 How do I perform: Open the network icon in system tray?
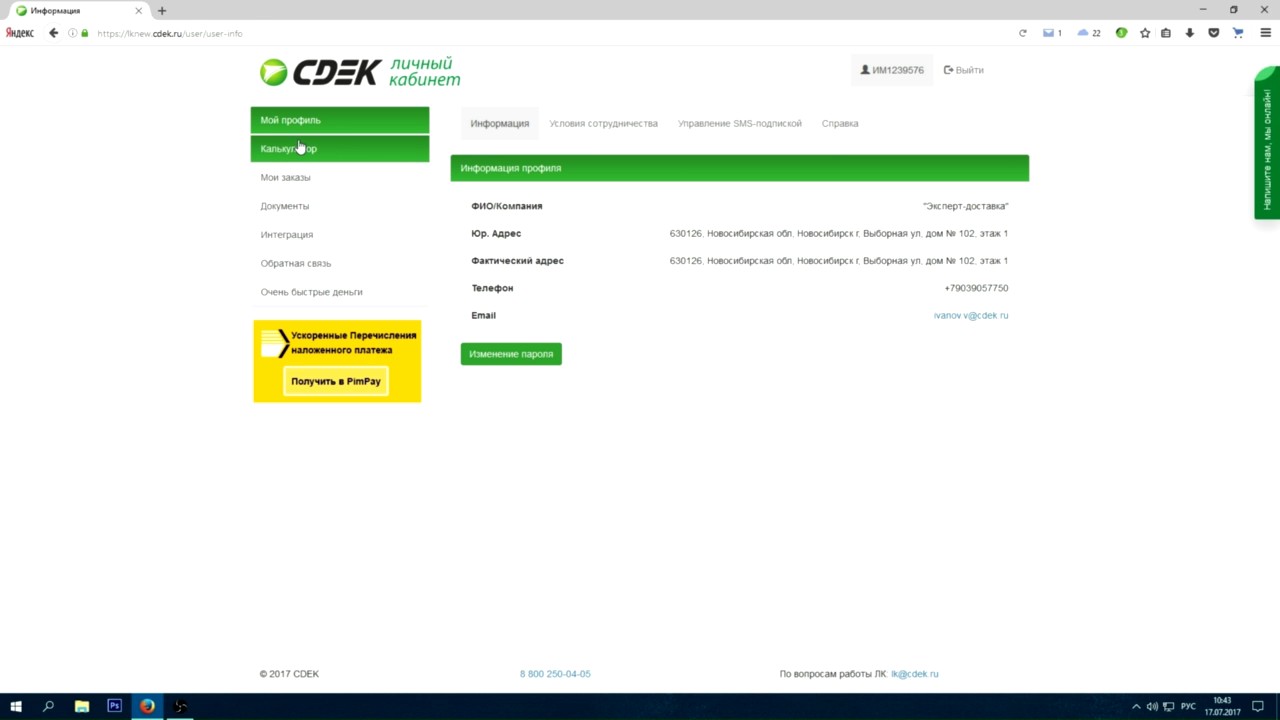pos(1169,706)
